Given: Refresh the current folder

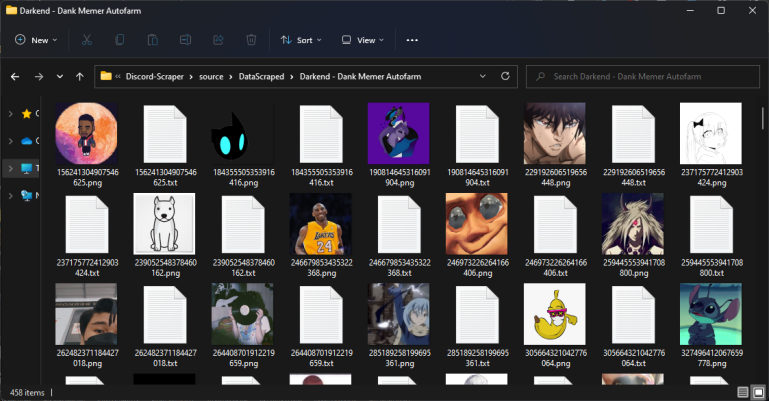Looking at the screenshot, I should pyautogui.click(x=505, y=76).
